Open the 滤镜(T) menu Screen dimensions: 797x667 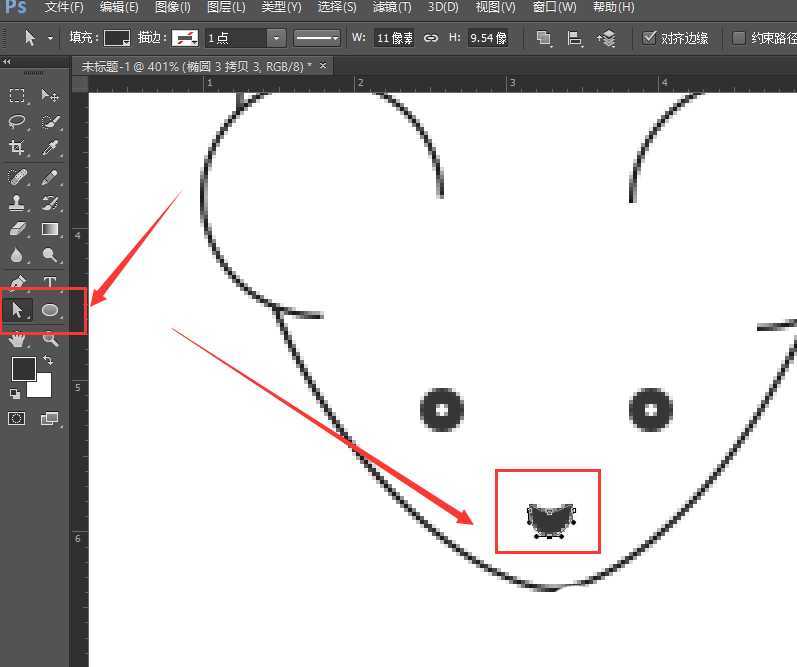pyautogui.click(x=391, y=7)
